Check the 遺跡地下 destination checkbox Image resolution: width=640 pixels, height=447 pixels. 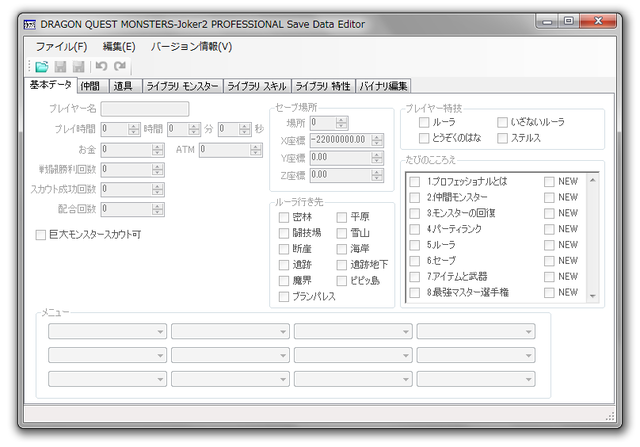tap(342, 265)
